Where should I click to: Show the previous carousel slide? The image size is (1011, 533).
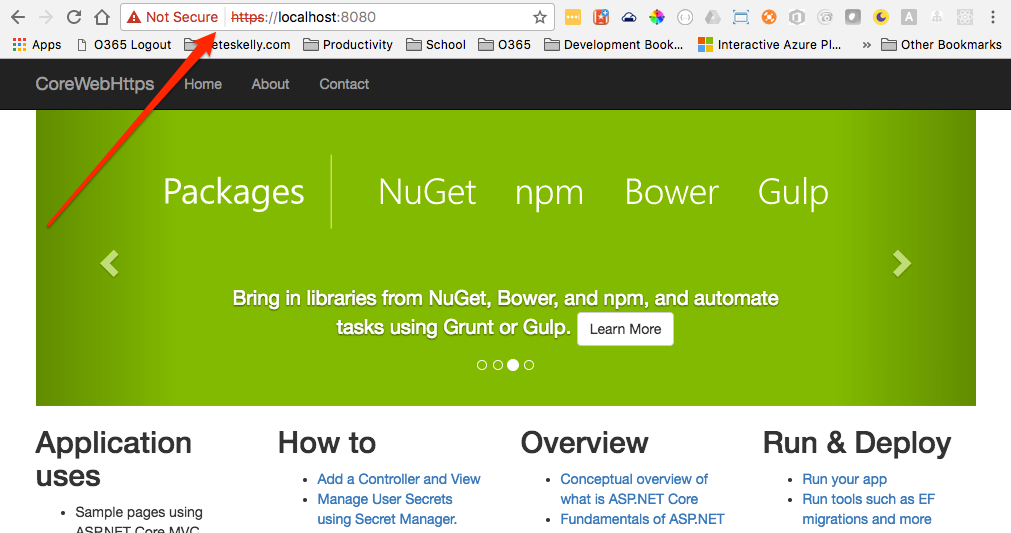(110, 263)
